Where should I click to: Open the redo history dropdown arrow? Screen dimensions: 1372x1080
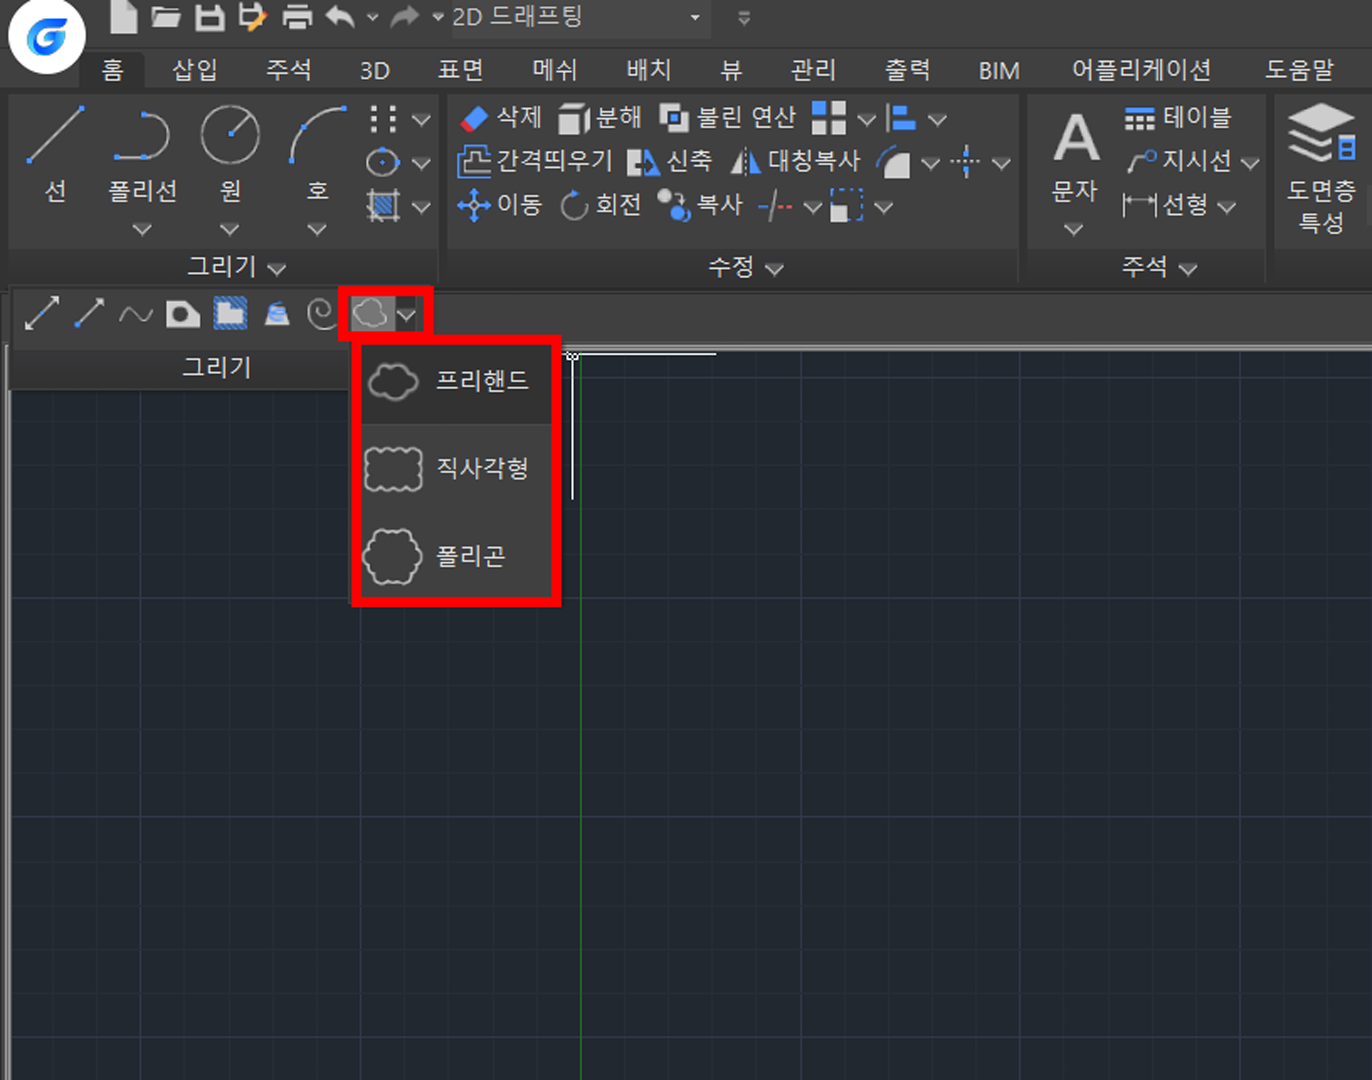click(437, 17)
